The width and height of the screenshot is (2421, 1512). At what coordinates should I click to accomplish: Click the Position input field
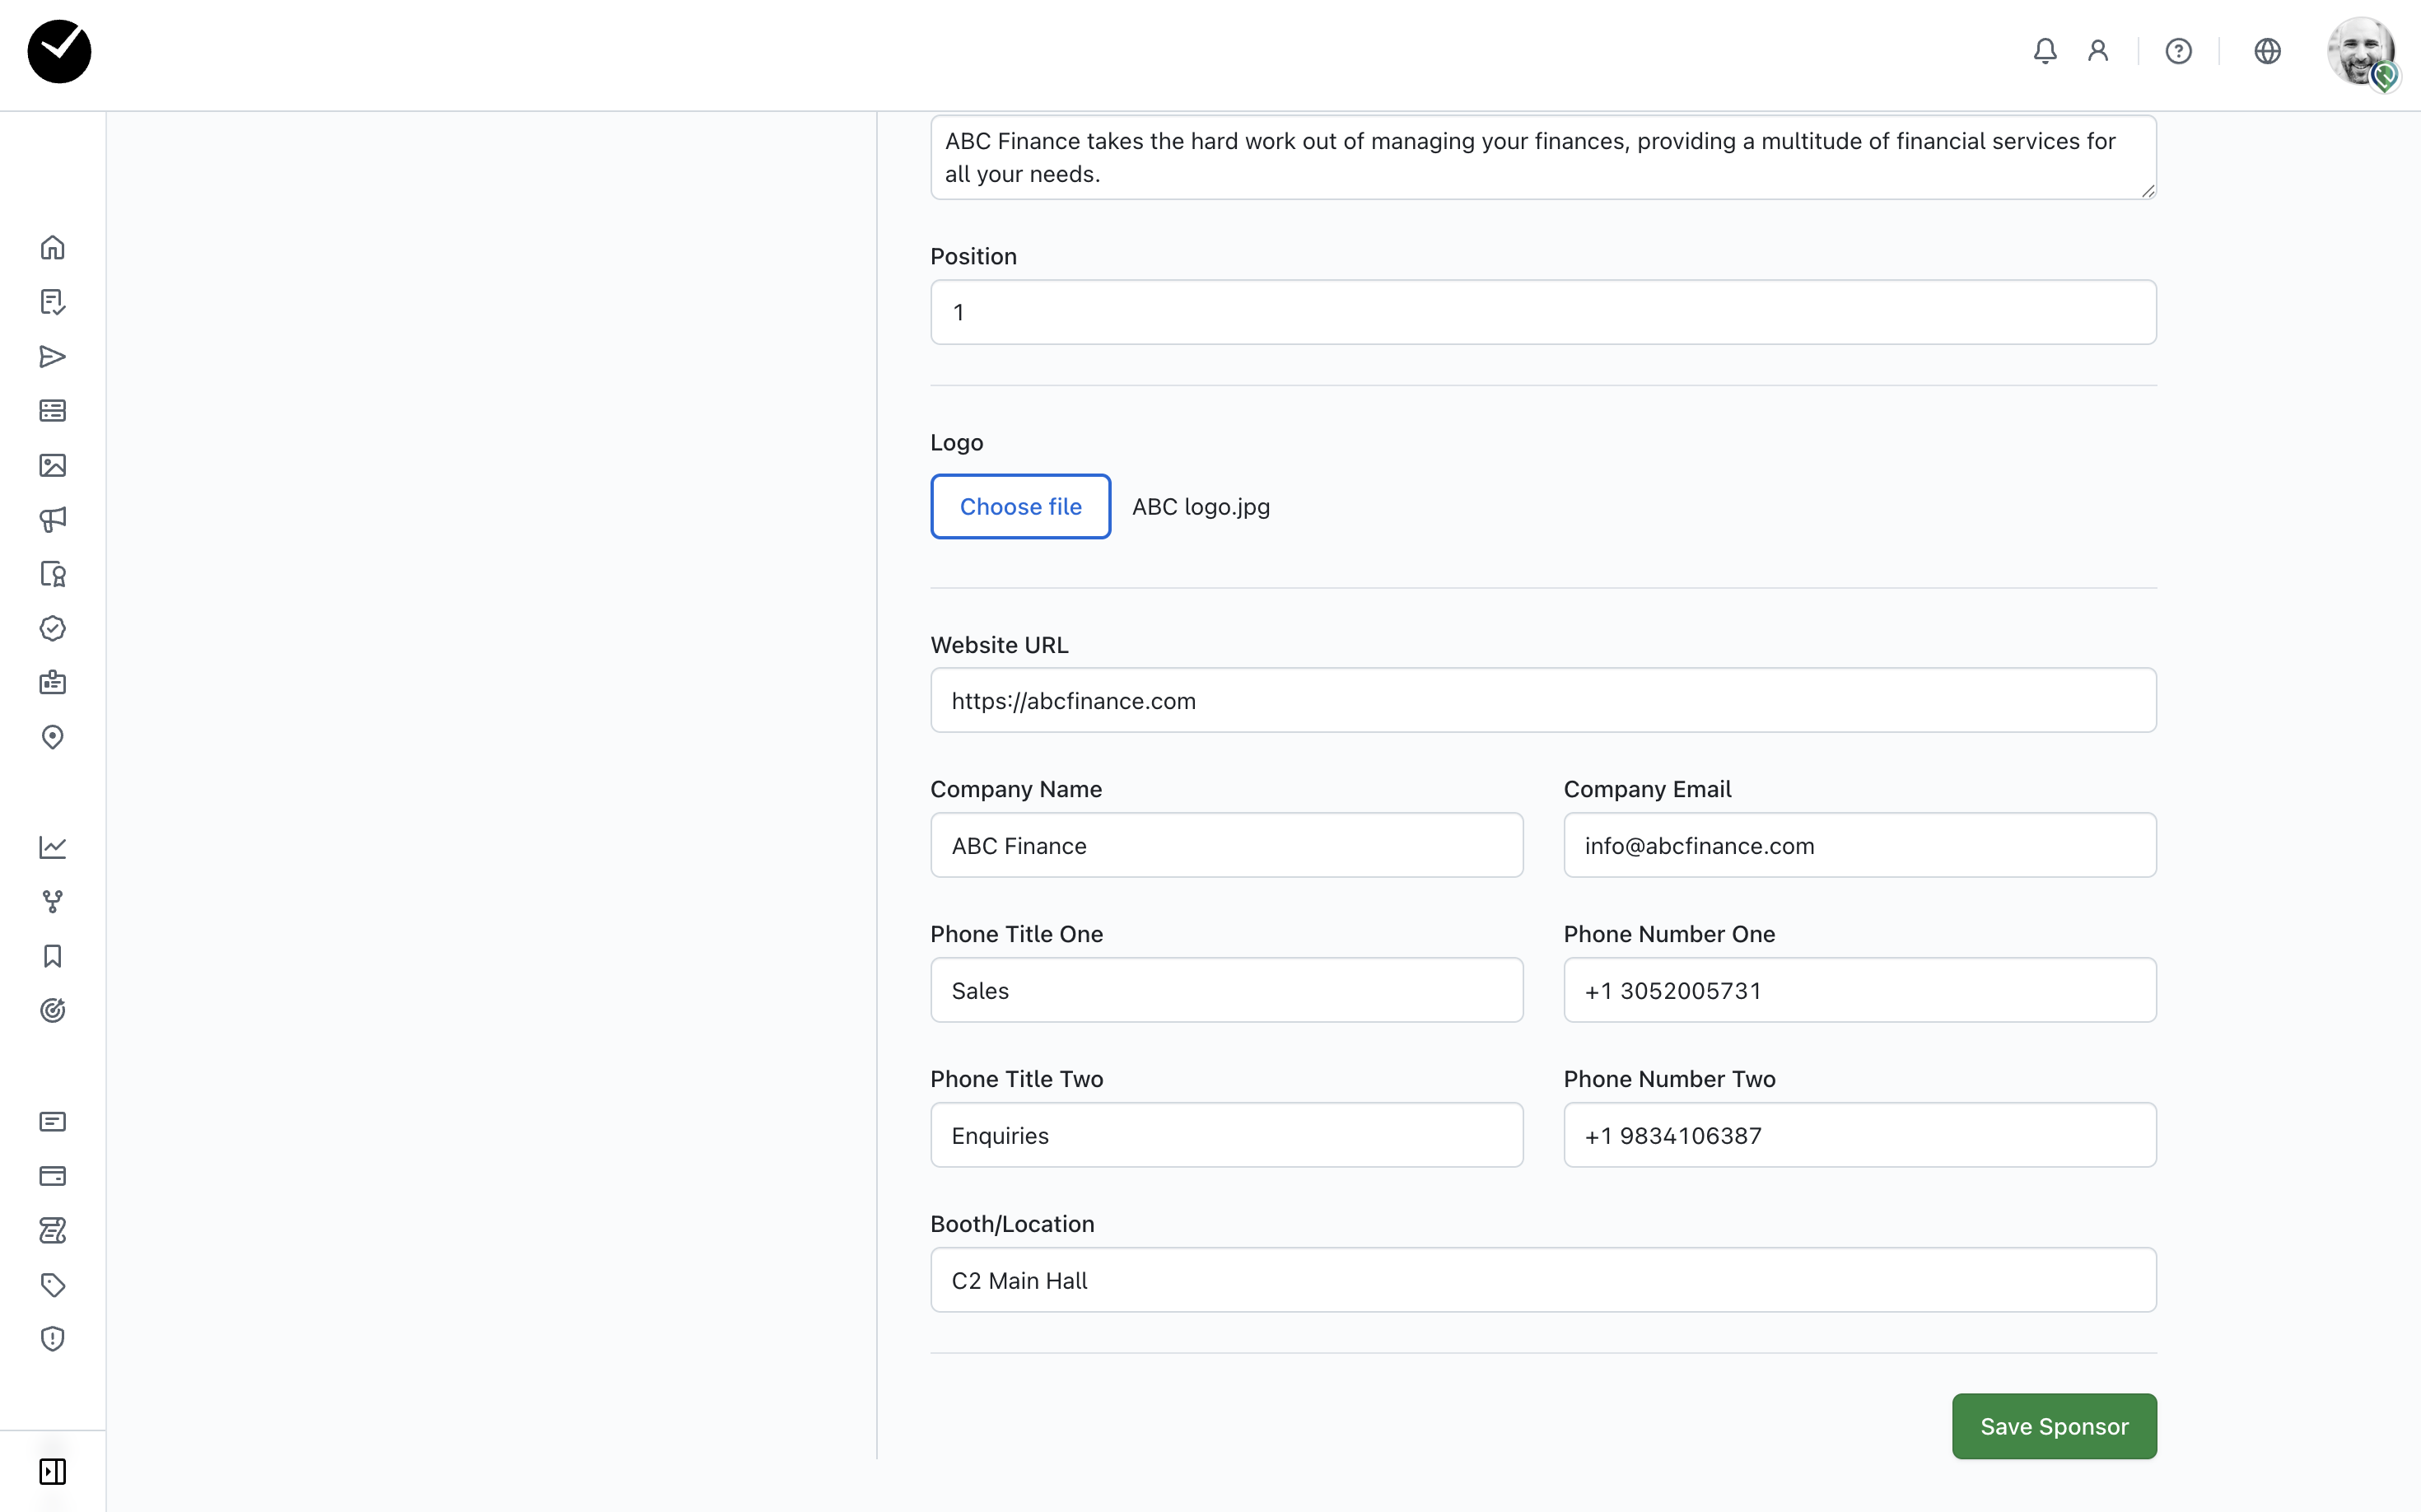[x=1542, y=312]
